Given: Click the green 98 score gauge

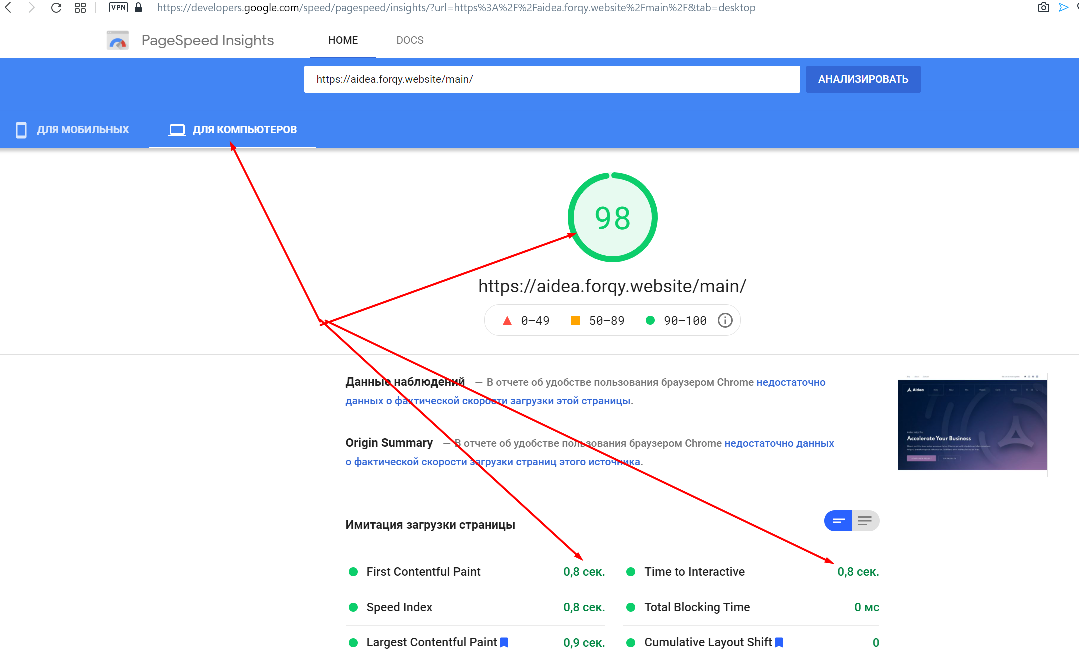Looking at the screenshot, I should tap(612, 217).
